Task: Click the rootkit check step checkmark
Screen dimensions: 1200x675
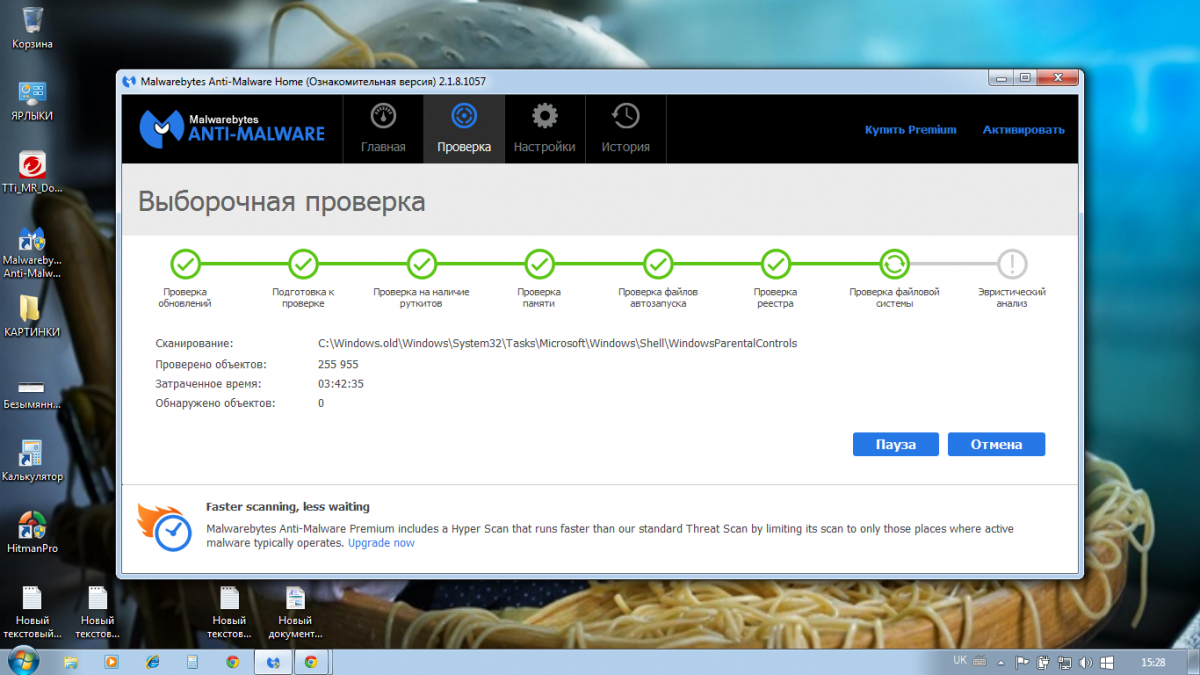Action: click(x=421, y=264)
